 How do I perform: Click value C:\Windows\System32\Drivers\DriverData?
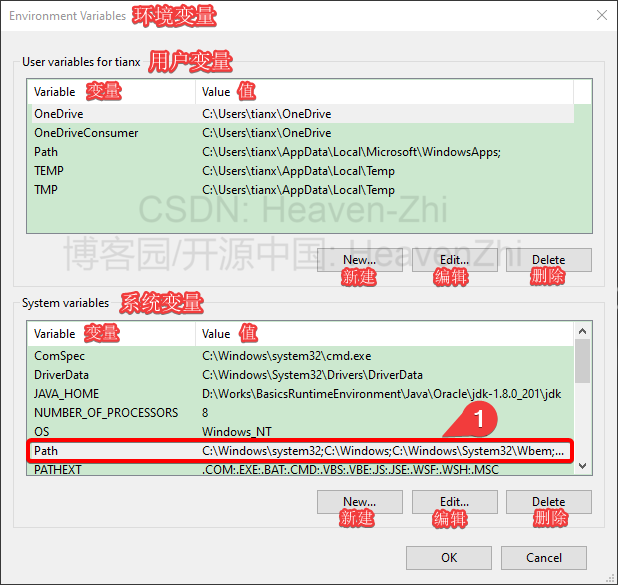312,375
